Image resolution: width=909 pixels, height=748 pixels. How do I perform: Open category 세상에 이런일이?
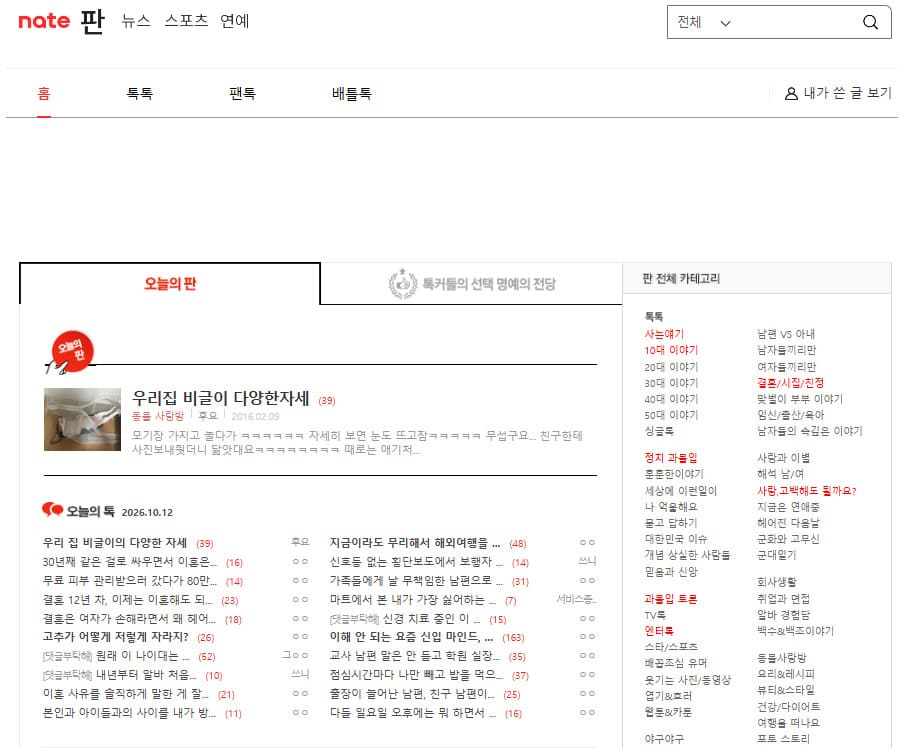point(680,491)
